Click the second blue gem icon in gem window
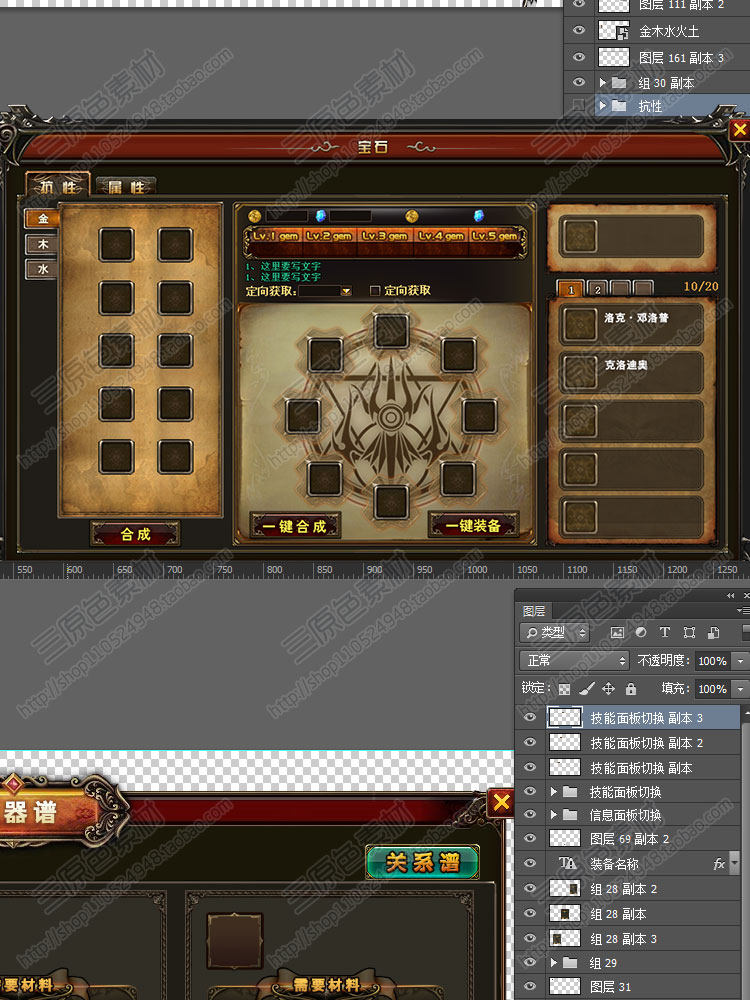This screenshot has width=750, height=1000. click(x=479, y=216)
